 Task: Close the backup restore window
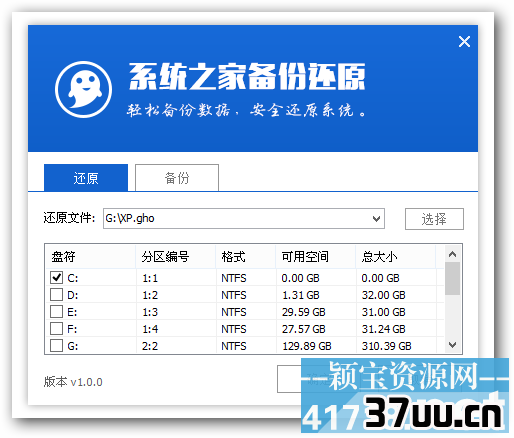click(464, 42)
